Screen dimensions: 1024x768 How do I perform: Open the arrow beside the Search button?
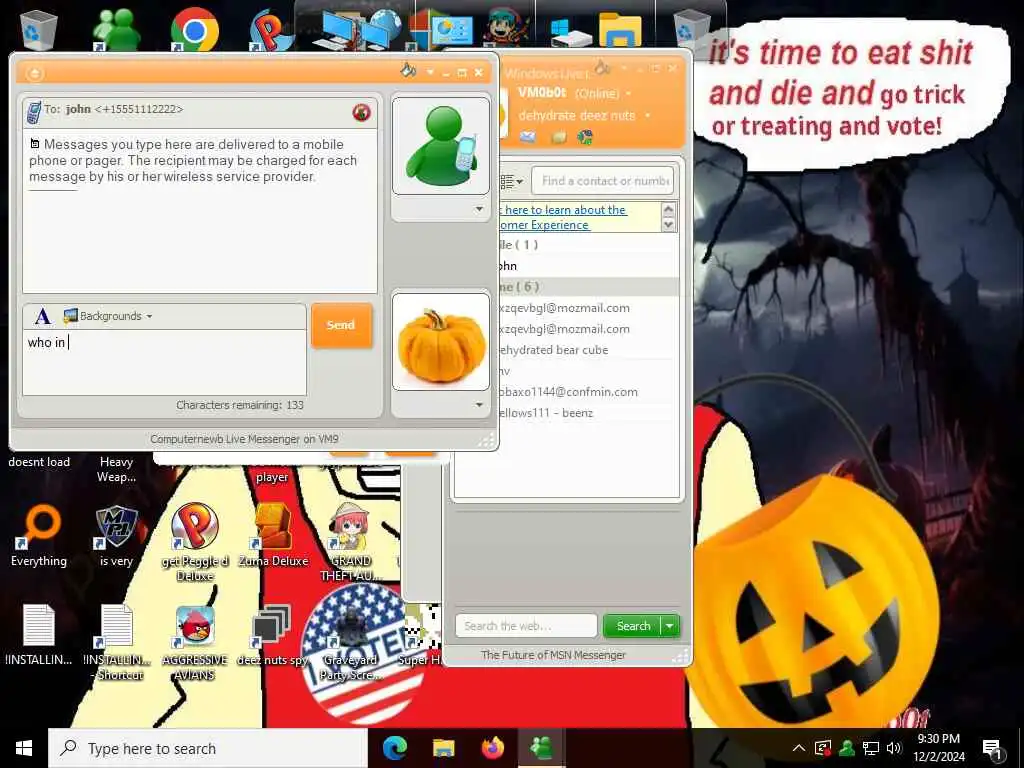[x=670, y=626]
